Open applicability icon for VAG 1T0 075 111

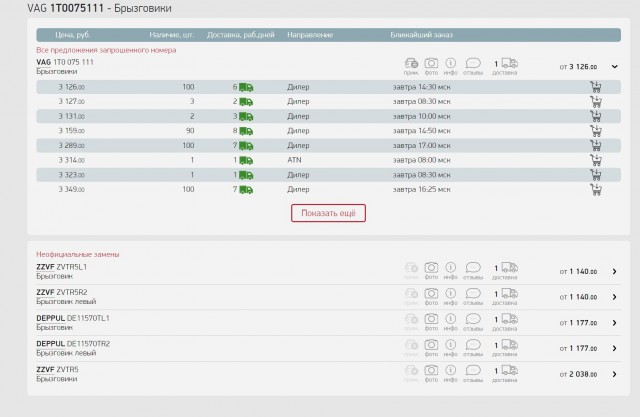coord(411,66)
